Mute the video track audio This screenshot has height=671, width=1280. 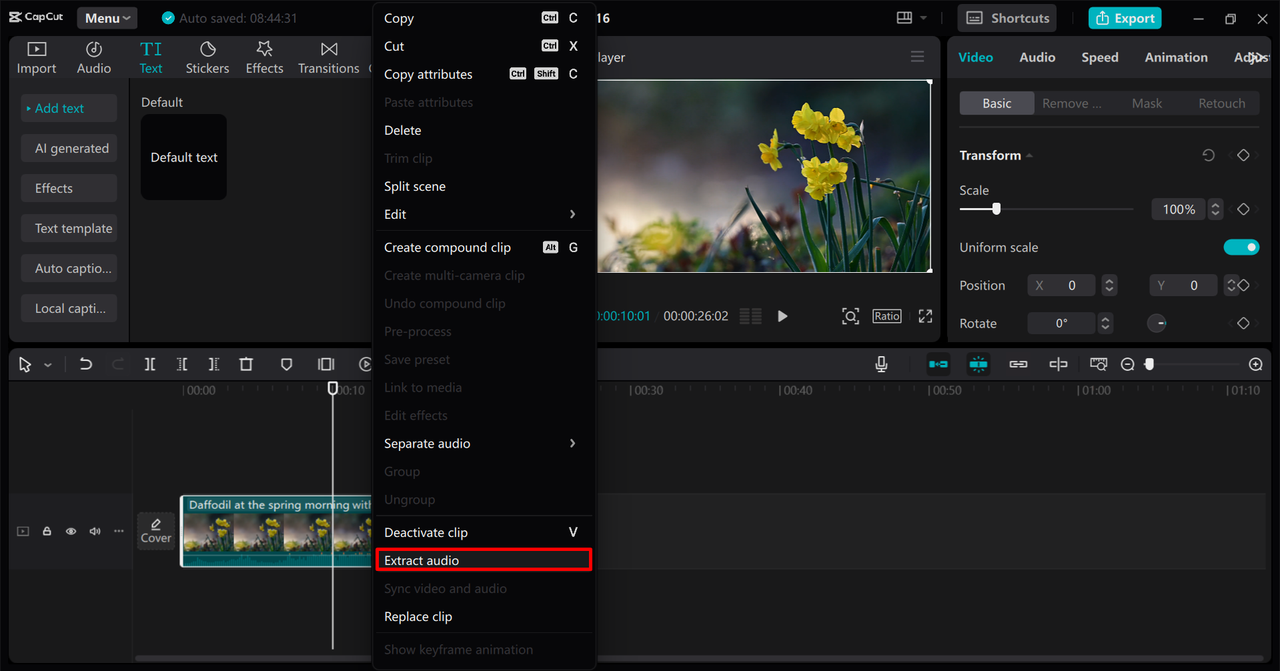coord(95,531)
